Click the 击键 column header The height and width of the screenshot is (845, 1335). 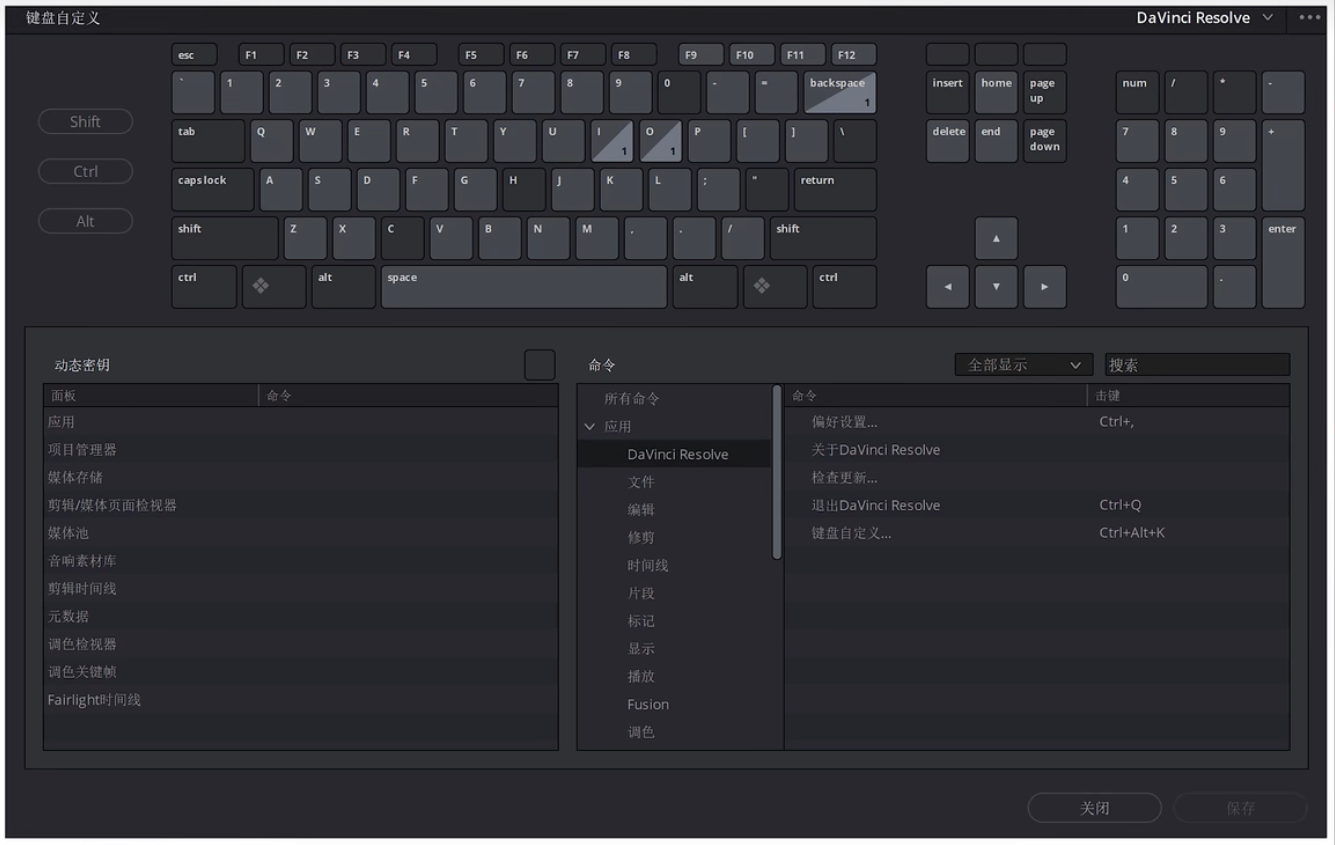(1188, 396)
